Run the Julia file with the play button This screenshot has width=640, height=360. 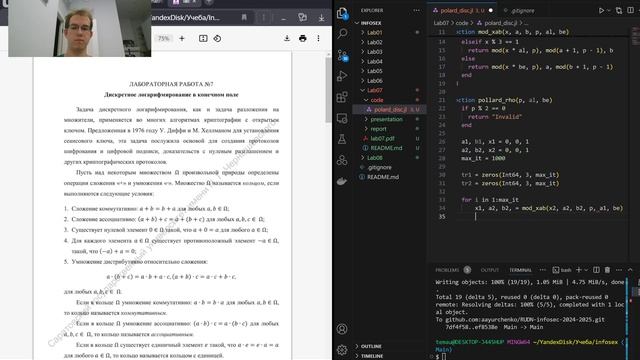click(601, 11)
